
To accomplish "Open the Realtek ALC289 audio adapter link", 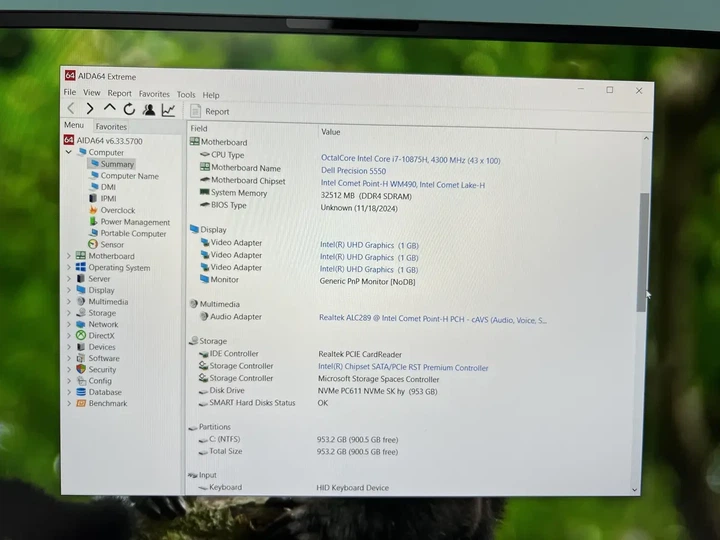I will click(x=433, y=319).
